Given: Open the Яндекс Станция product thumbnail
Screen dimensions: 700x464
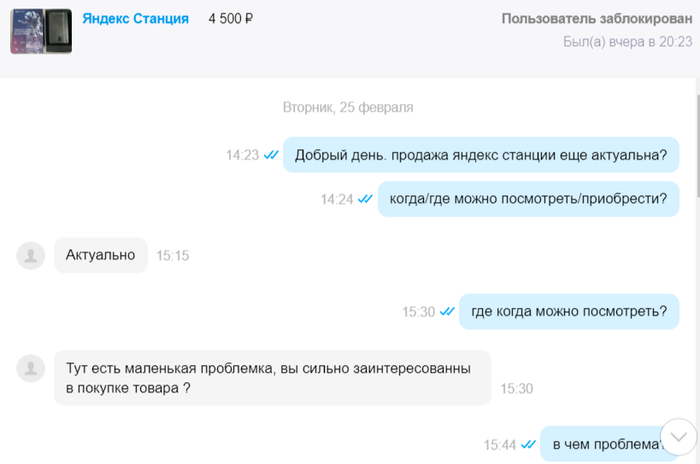Looking at the screenshot, I should click(40, 30).
